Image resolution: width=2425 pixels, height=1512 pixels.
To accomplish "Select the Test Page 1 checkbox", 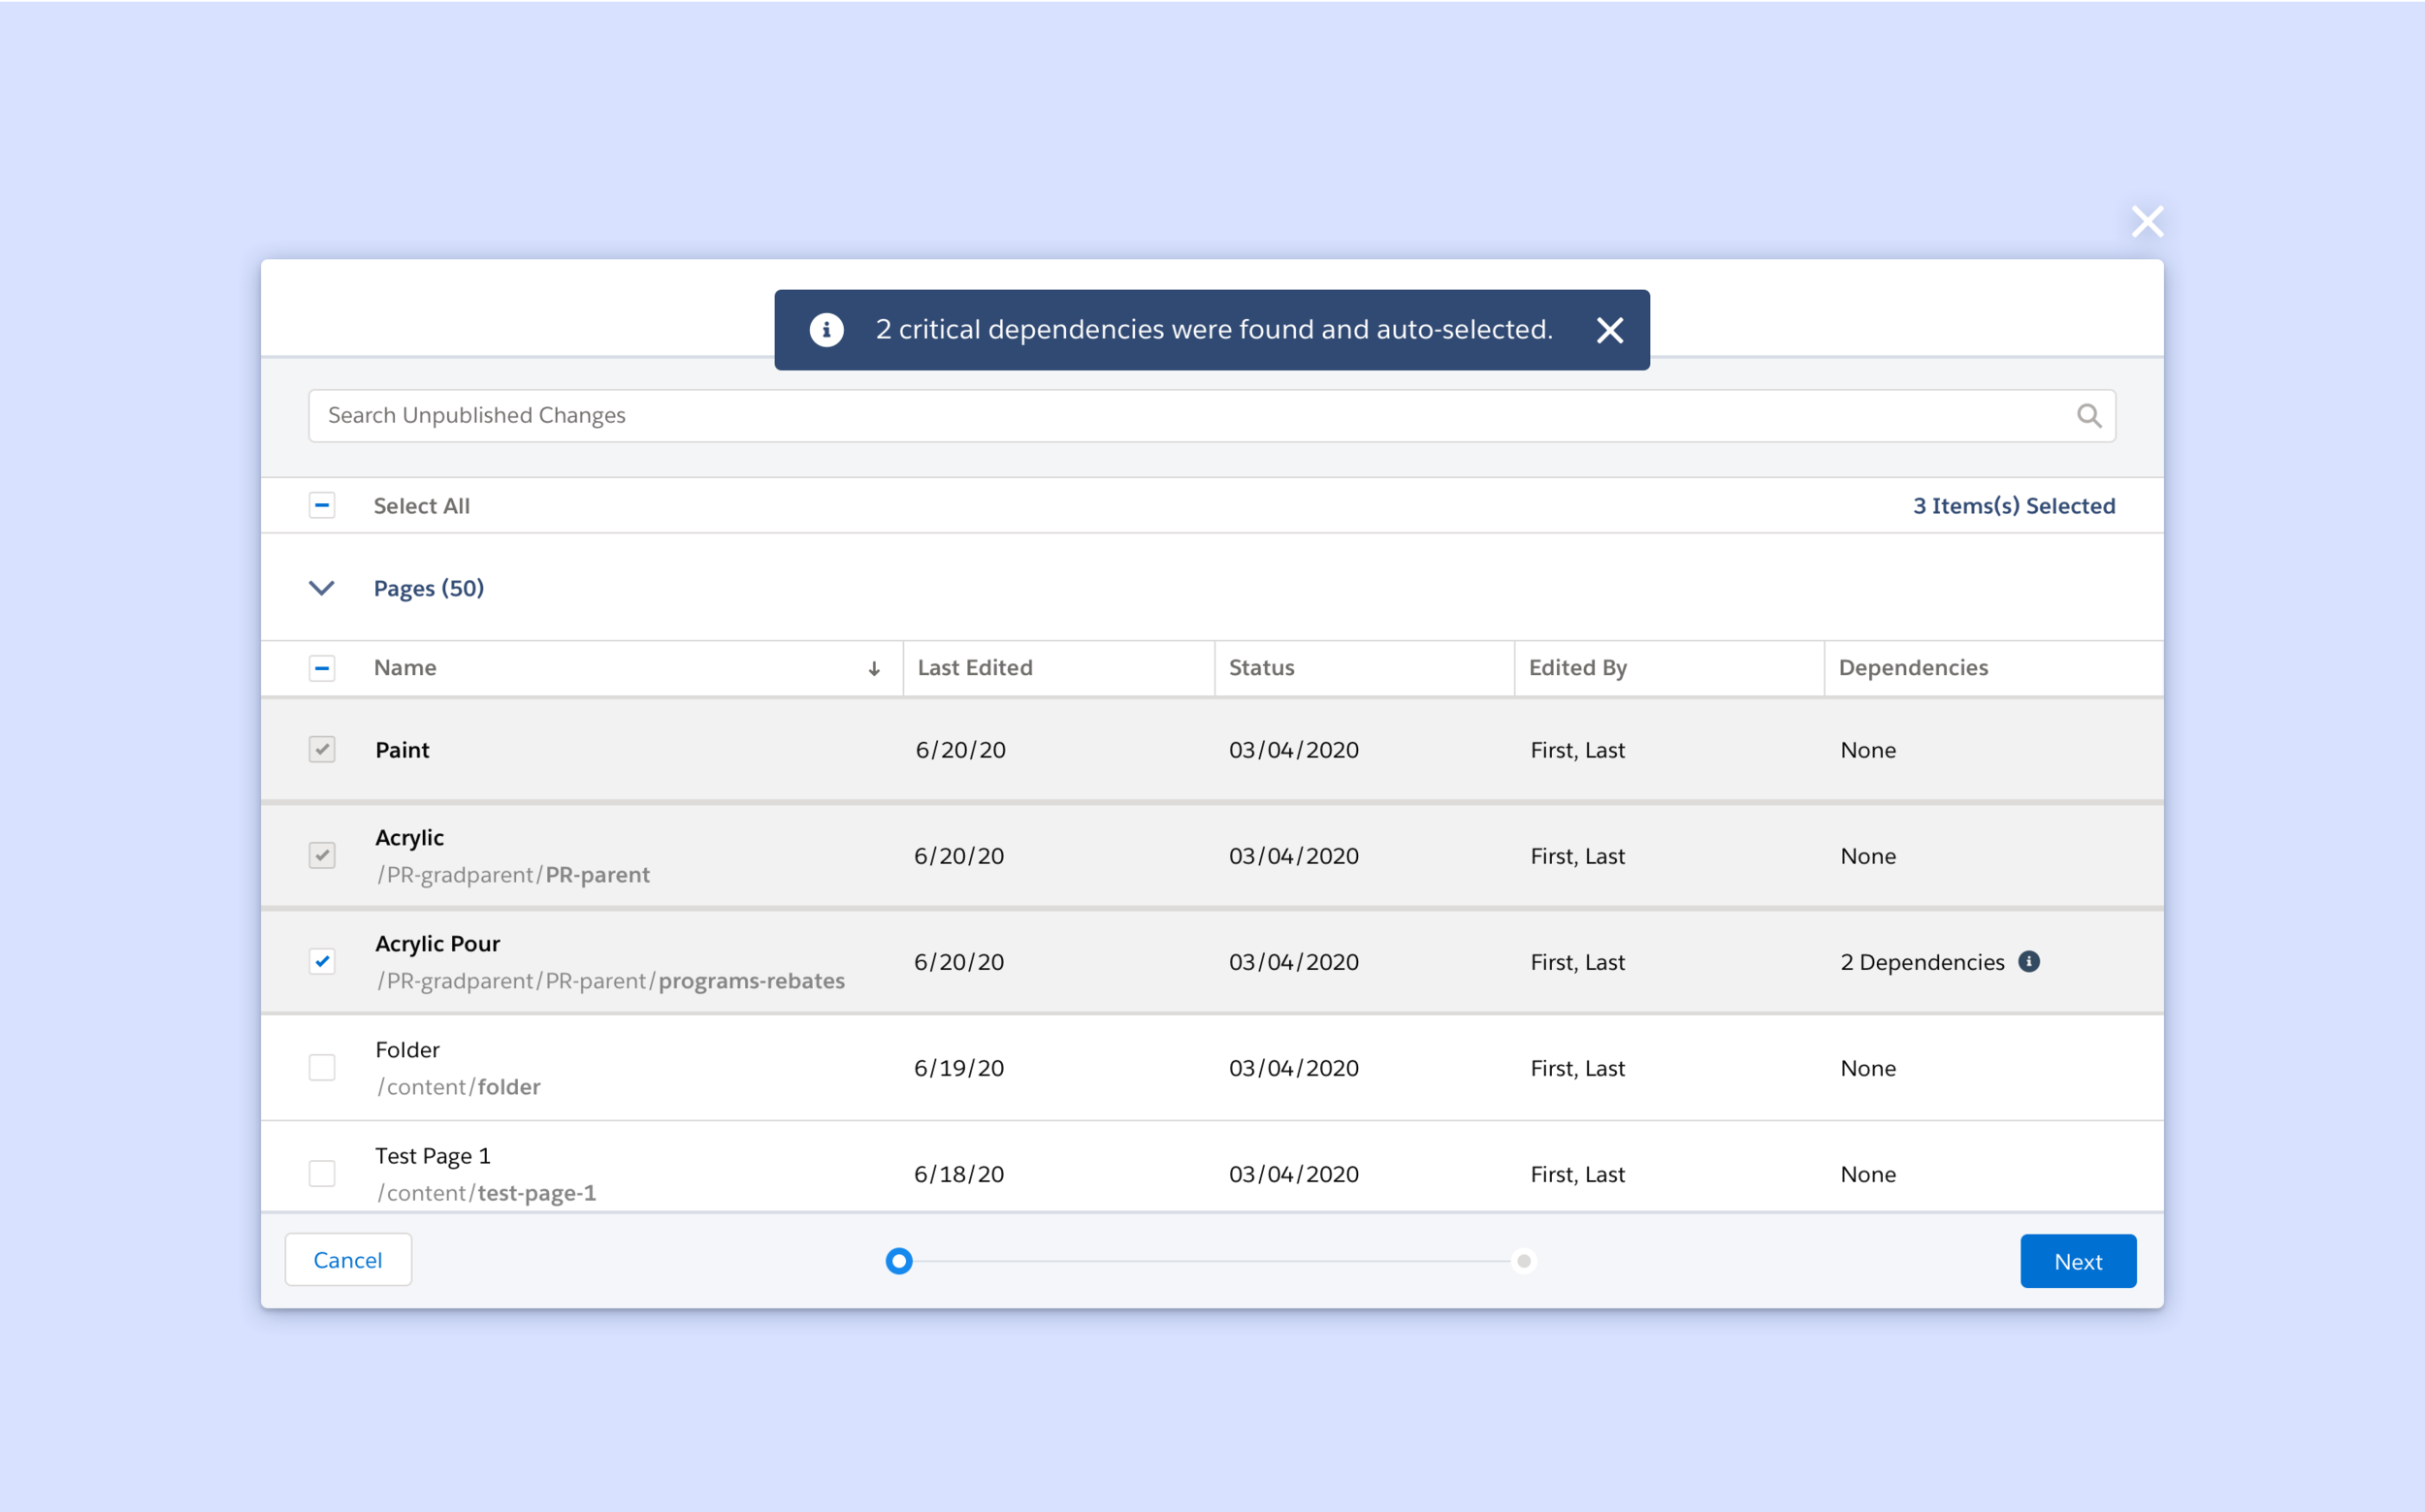I will point(322,1174).
